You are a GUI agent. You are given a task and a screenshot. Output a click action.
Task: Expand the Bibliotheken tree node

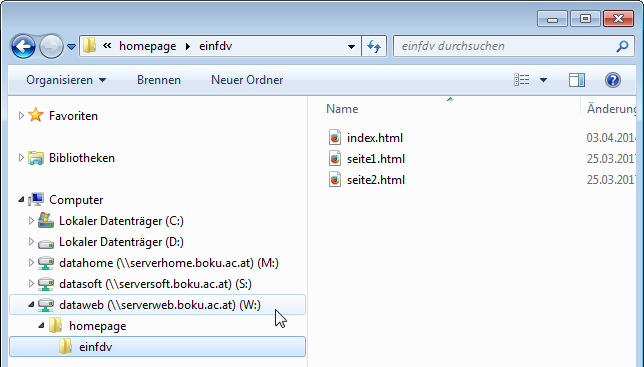click(x=21, y=158)
